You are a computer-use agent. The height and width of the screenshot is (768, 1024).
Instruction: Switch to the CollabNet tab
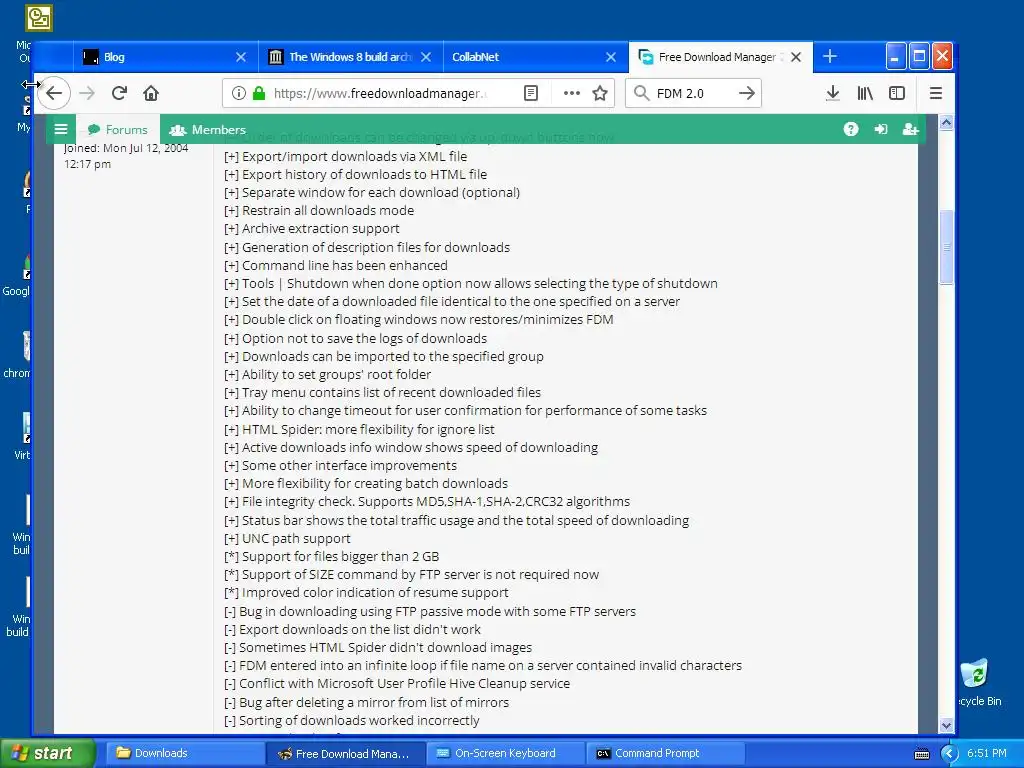[536, 57]
